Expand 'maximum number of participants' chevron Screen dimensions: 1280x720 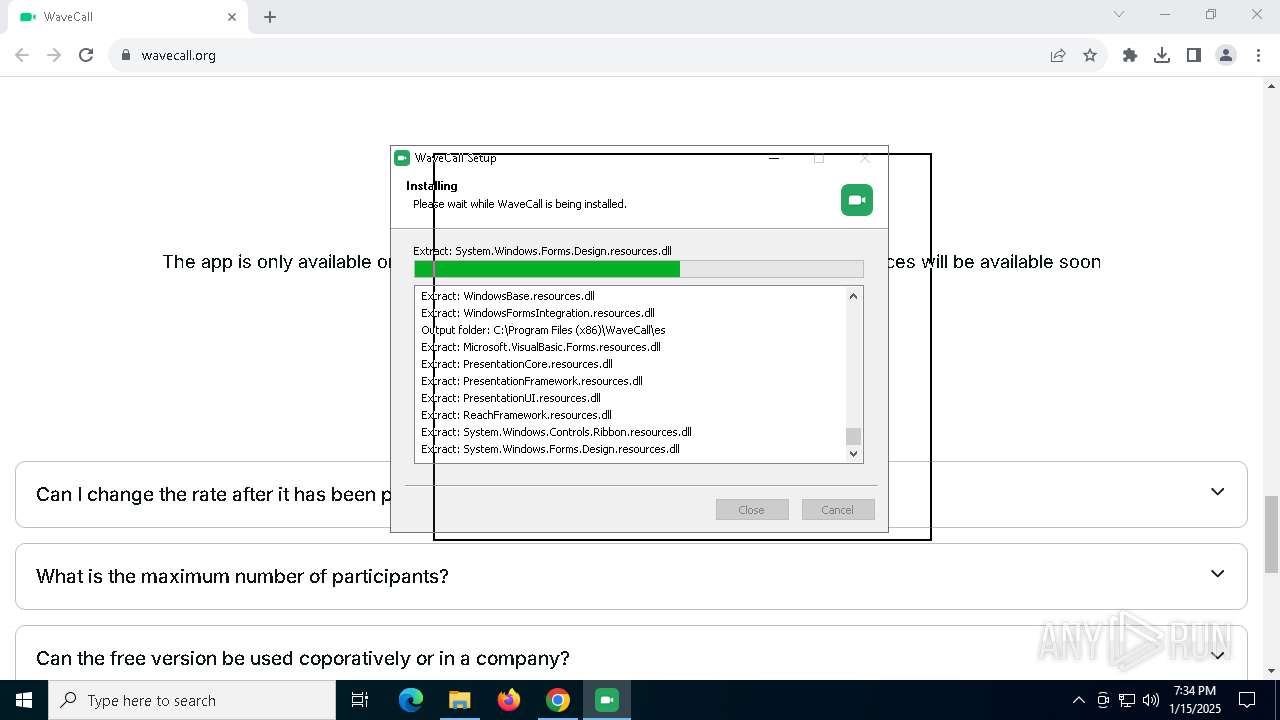(1217, 574)
